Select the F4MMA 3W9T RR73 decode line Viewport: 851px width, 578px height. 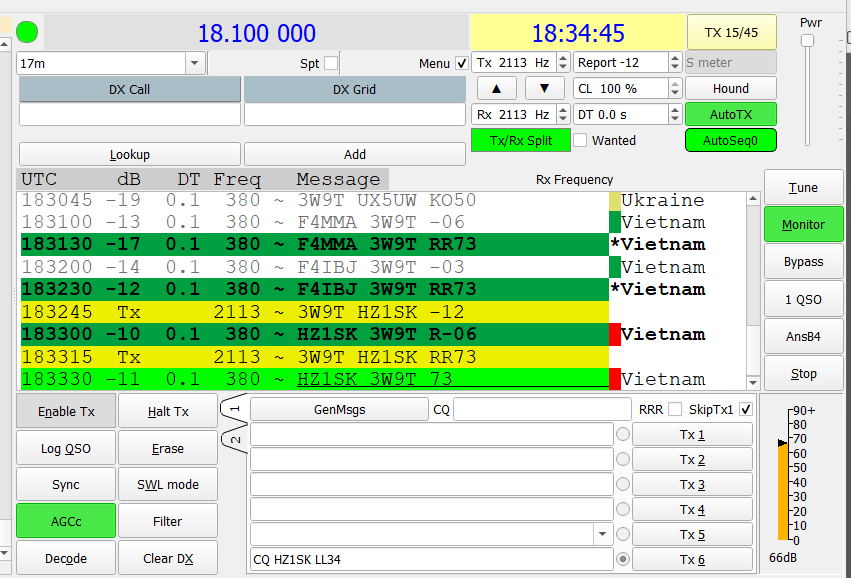pos(315,244)
